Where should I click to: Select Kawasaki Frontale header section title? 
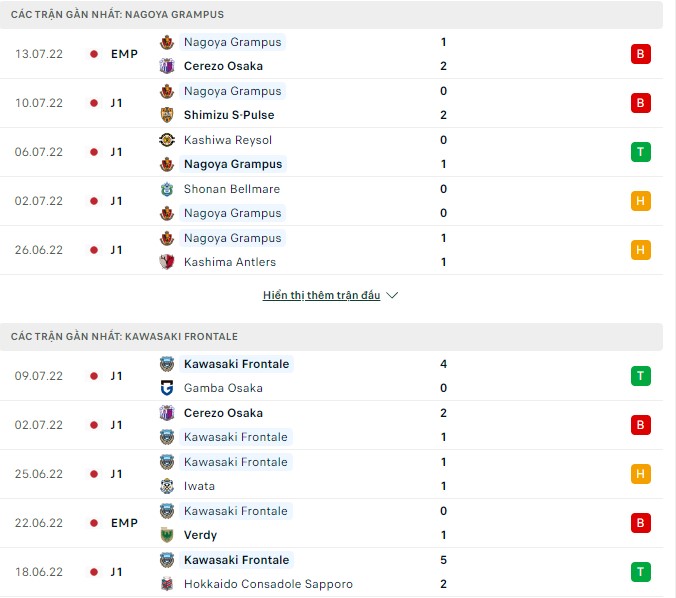tap(124, 337)
